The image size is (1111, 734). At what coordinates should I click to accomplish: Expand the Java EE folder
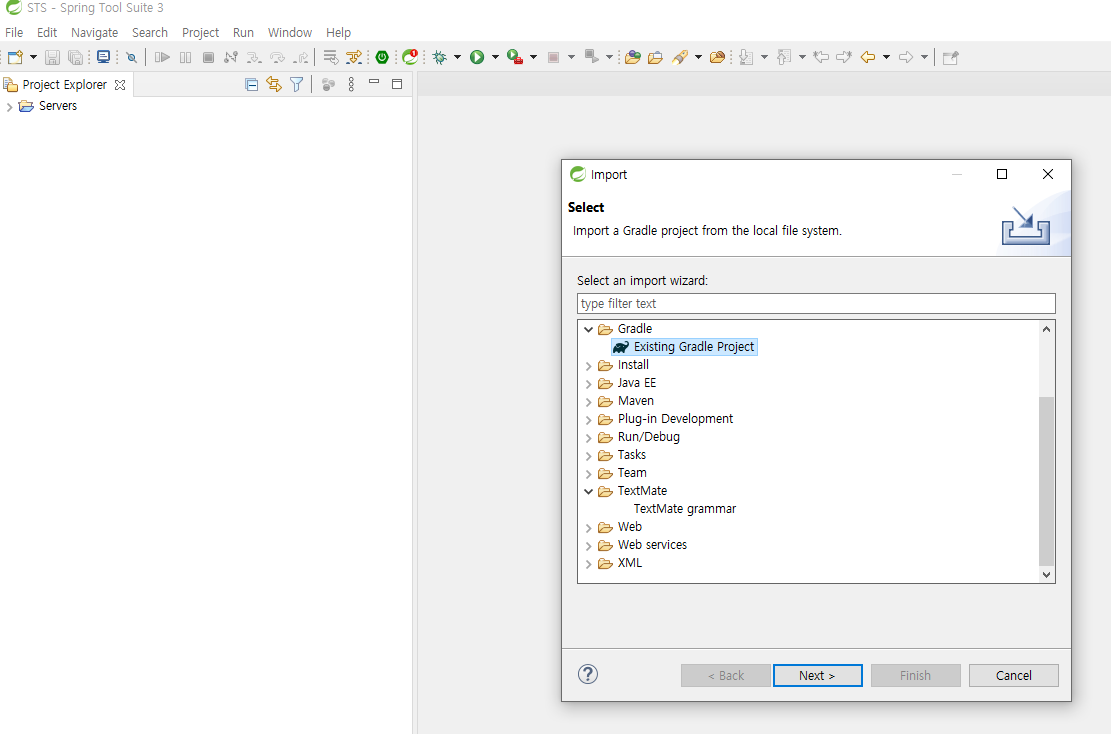point(588,384)
